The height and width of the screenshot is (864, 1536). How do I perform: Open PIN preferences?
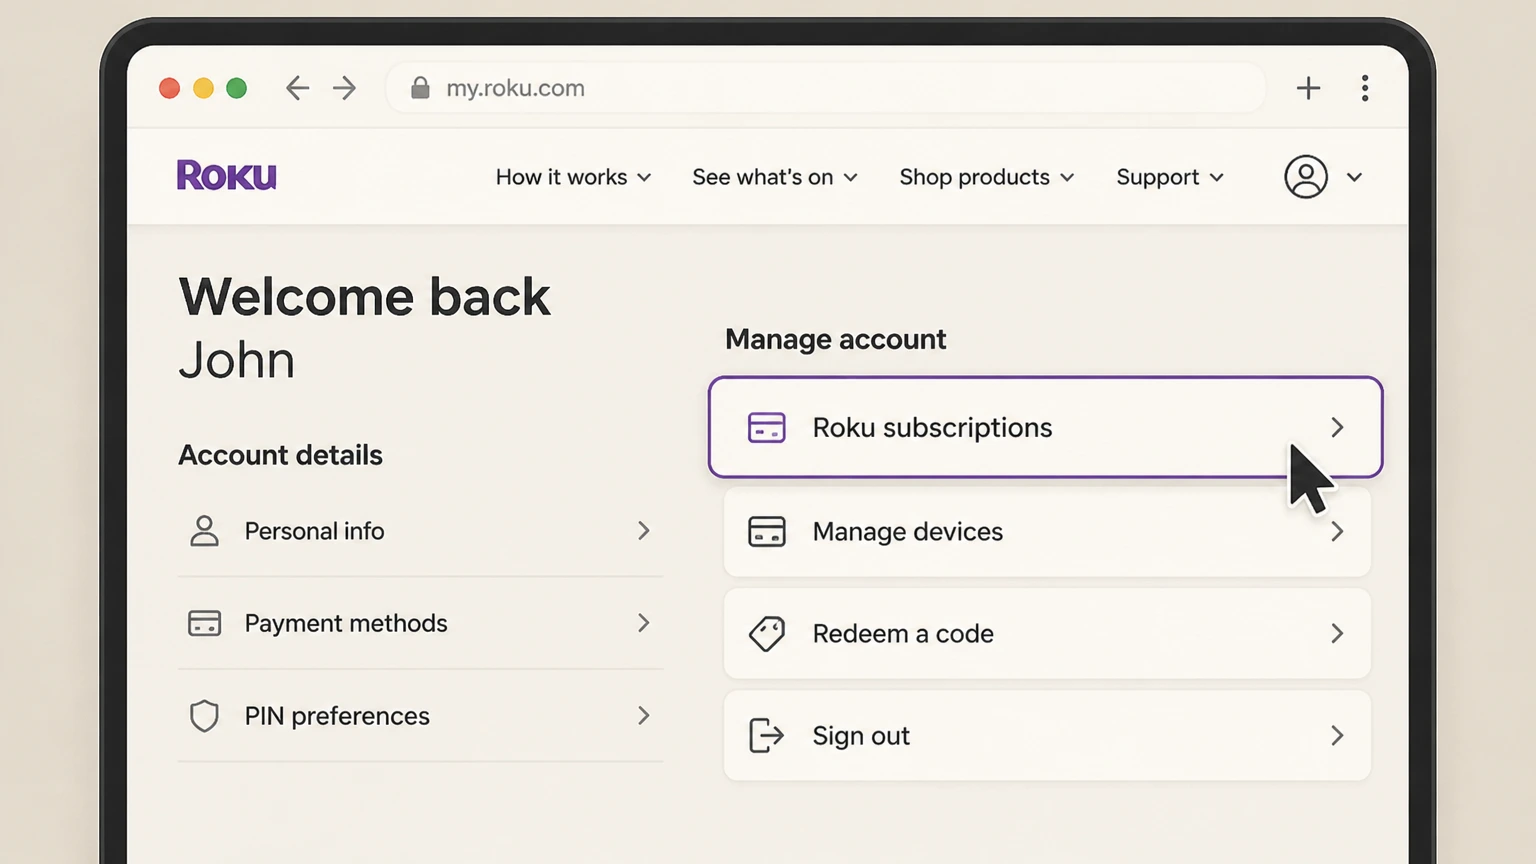[420, 716]
